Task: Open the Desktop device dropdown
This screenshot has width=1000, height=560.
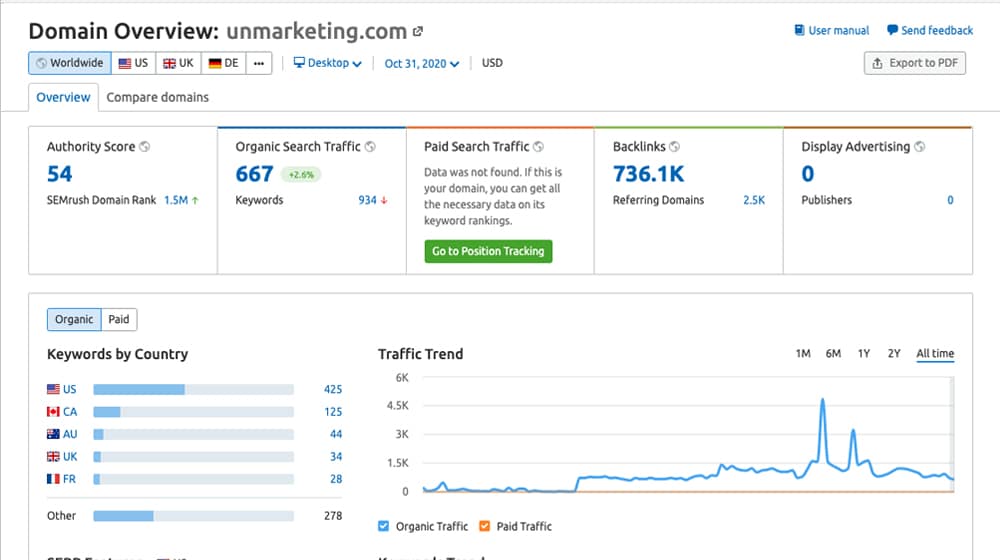Action: (327, 63)
